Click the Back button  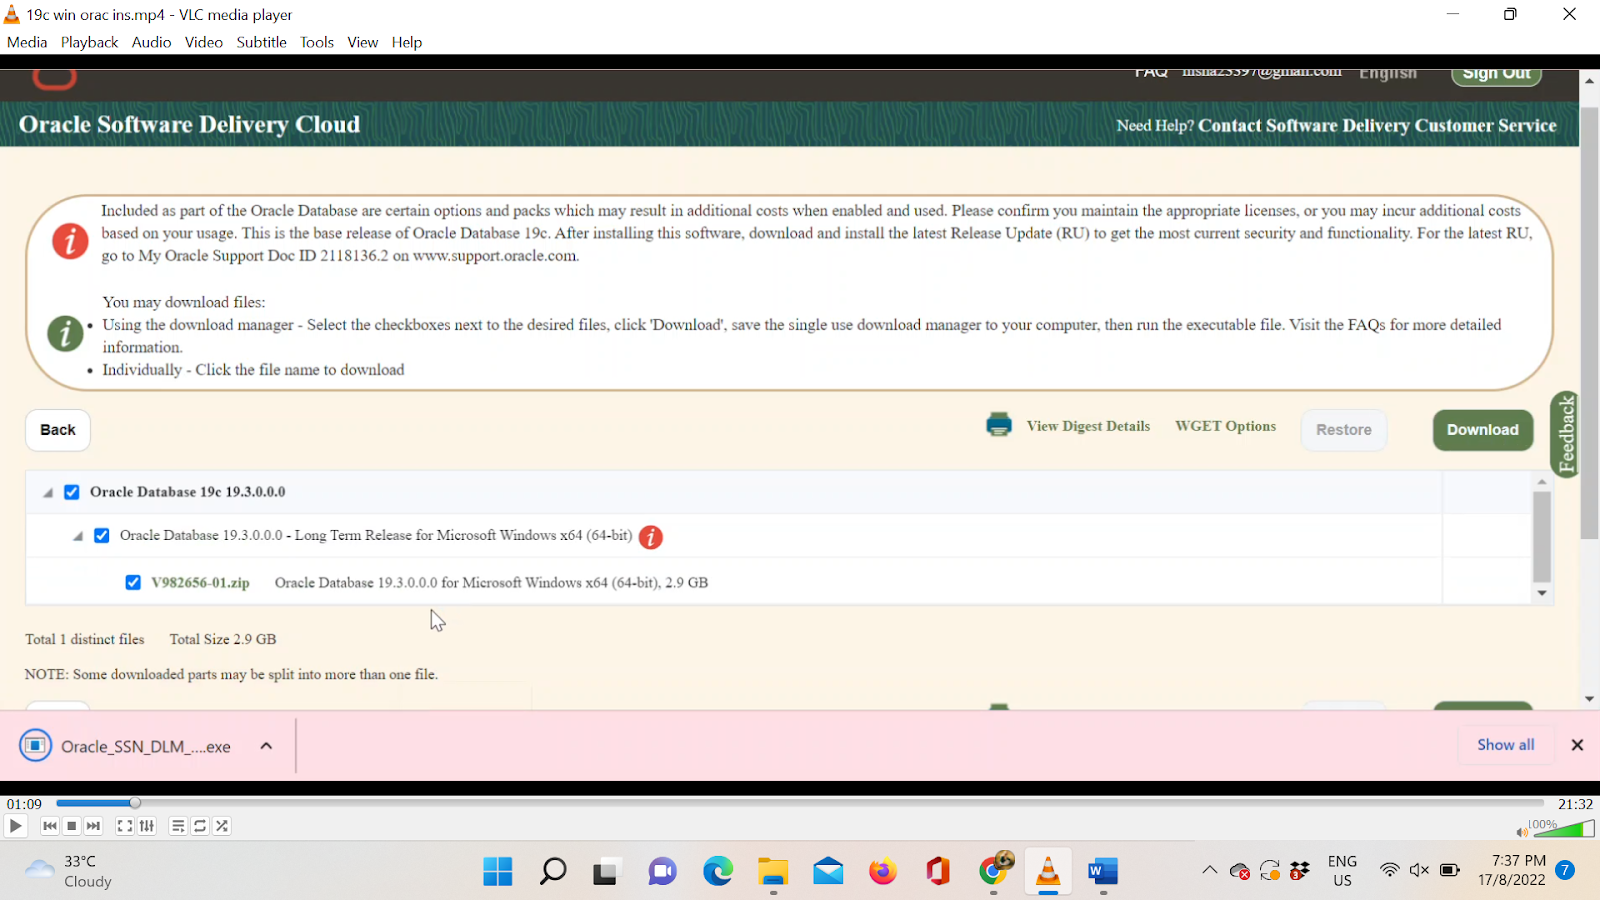(58, 430)
